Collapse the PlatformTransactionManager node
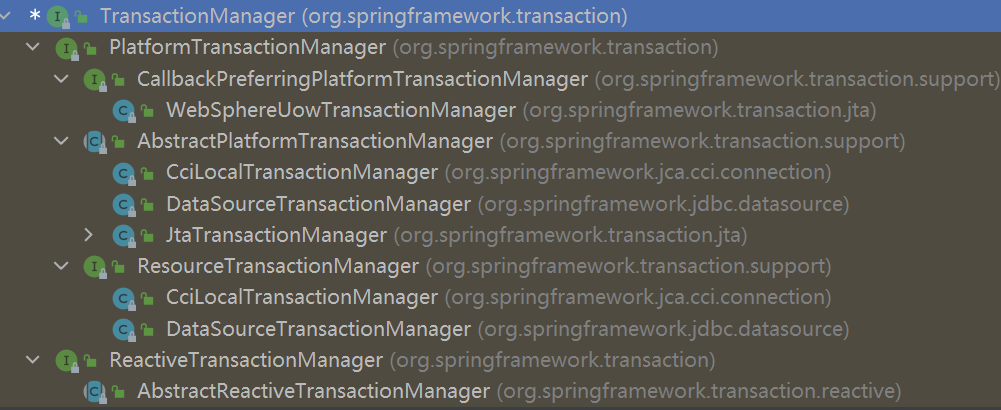Viewport: 1001px width, 410px height. tap(33, 47)
